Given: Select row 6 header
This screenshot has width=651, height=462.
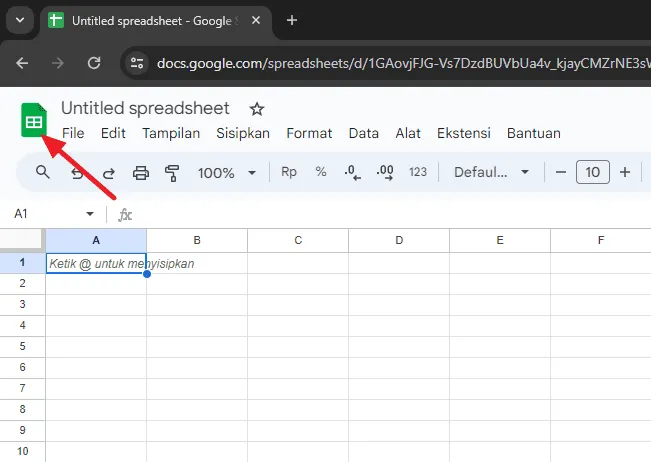Looking at the screenshot, I should tap(22, 367).
